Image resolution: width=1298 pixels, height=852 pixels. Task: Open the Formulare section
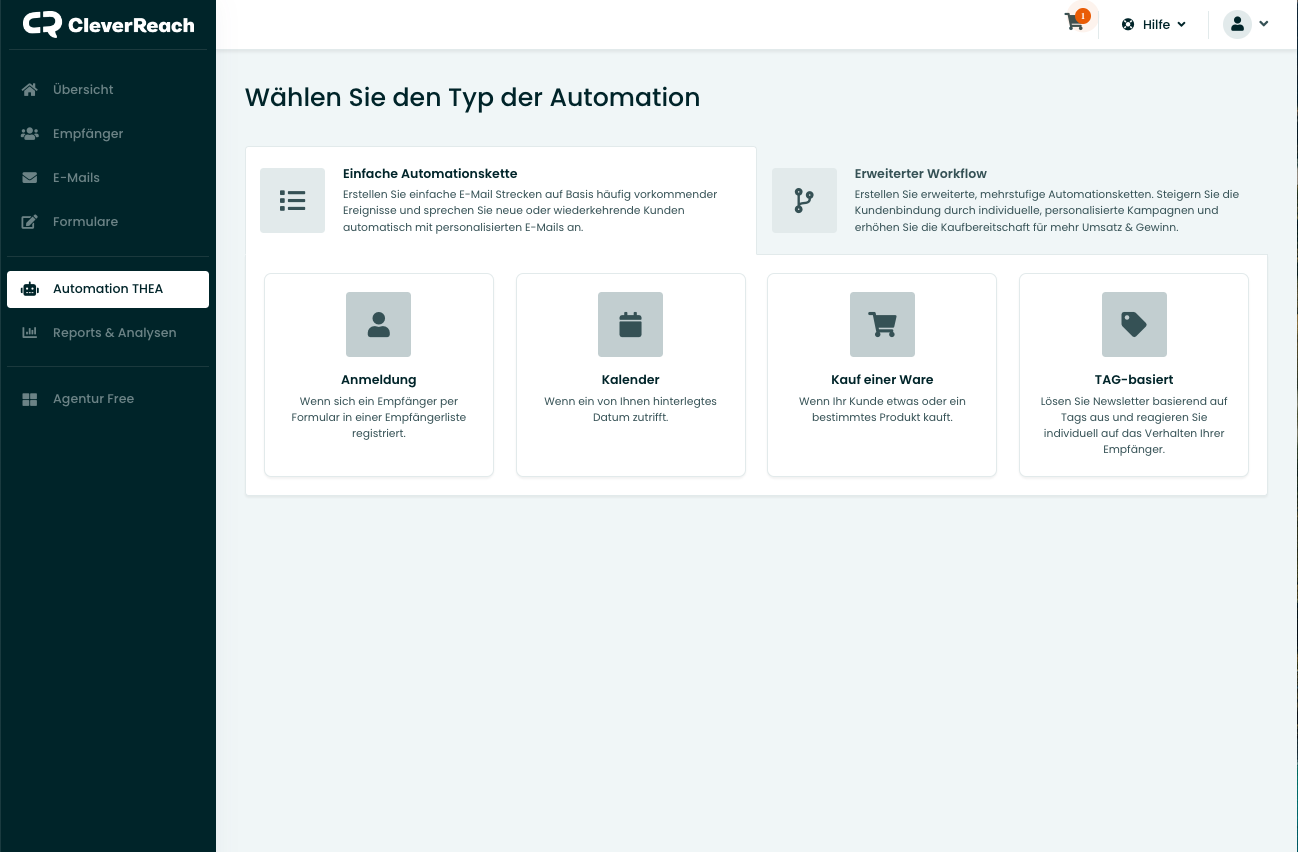(85, 221)
